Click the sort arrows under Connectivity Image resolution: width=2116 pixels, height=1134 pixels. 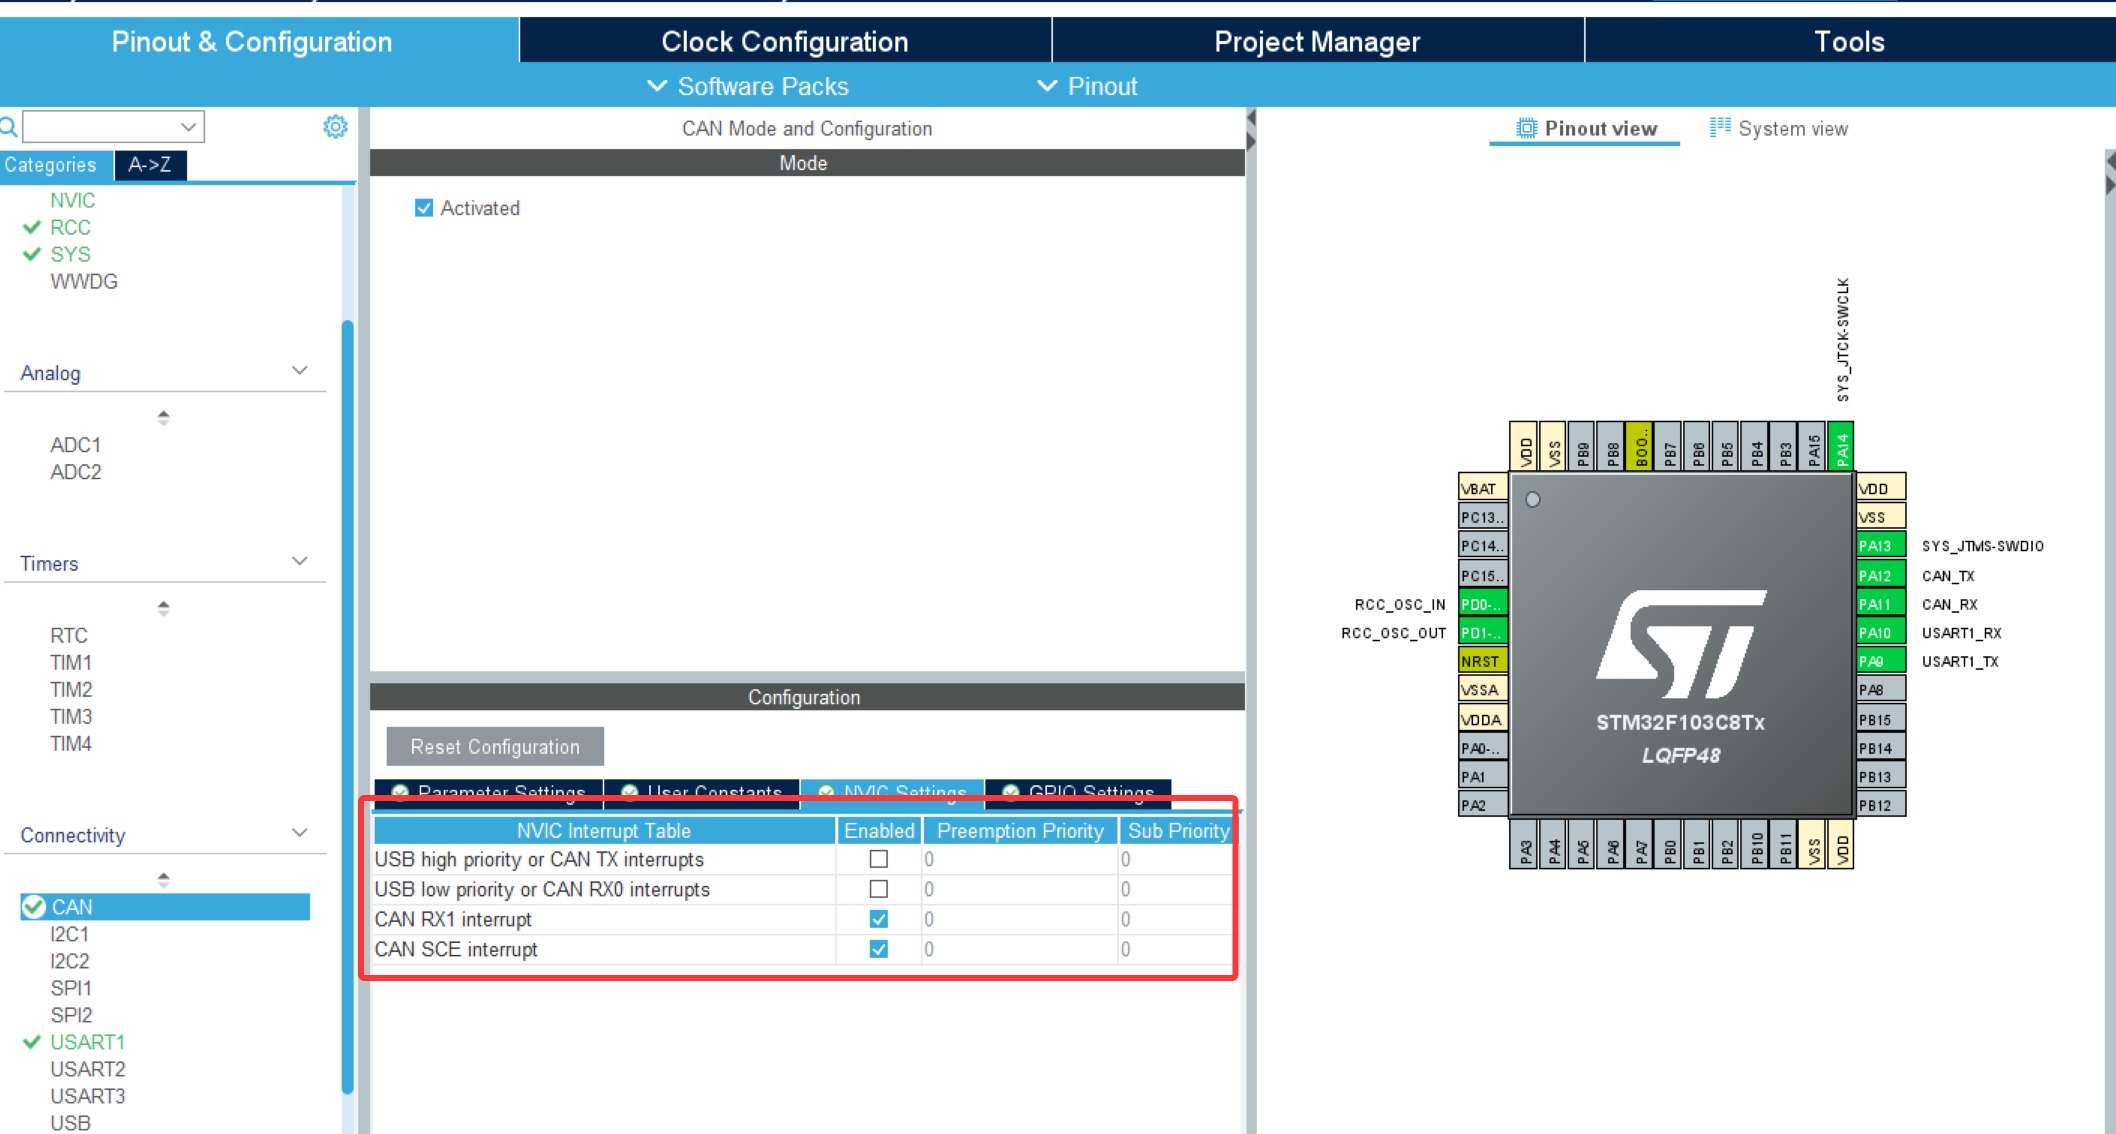point(163,879)
